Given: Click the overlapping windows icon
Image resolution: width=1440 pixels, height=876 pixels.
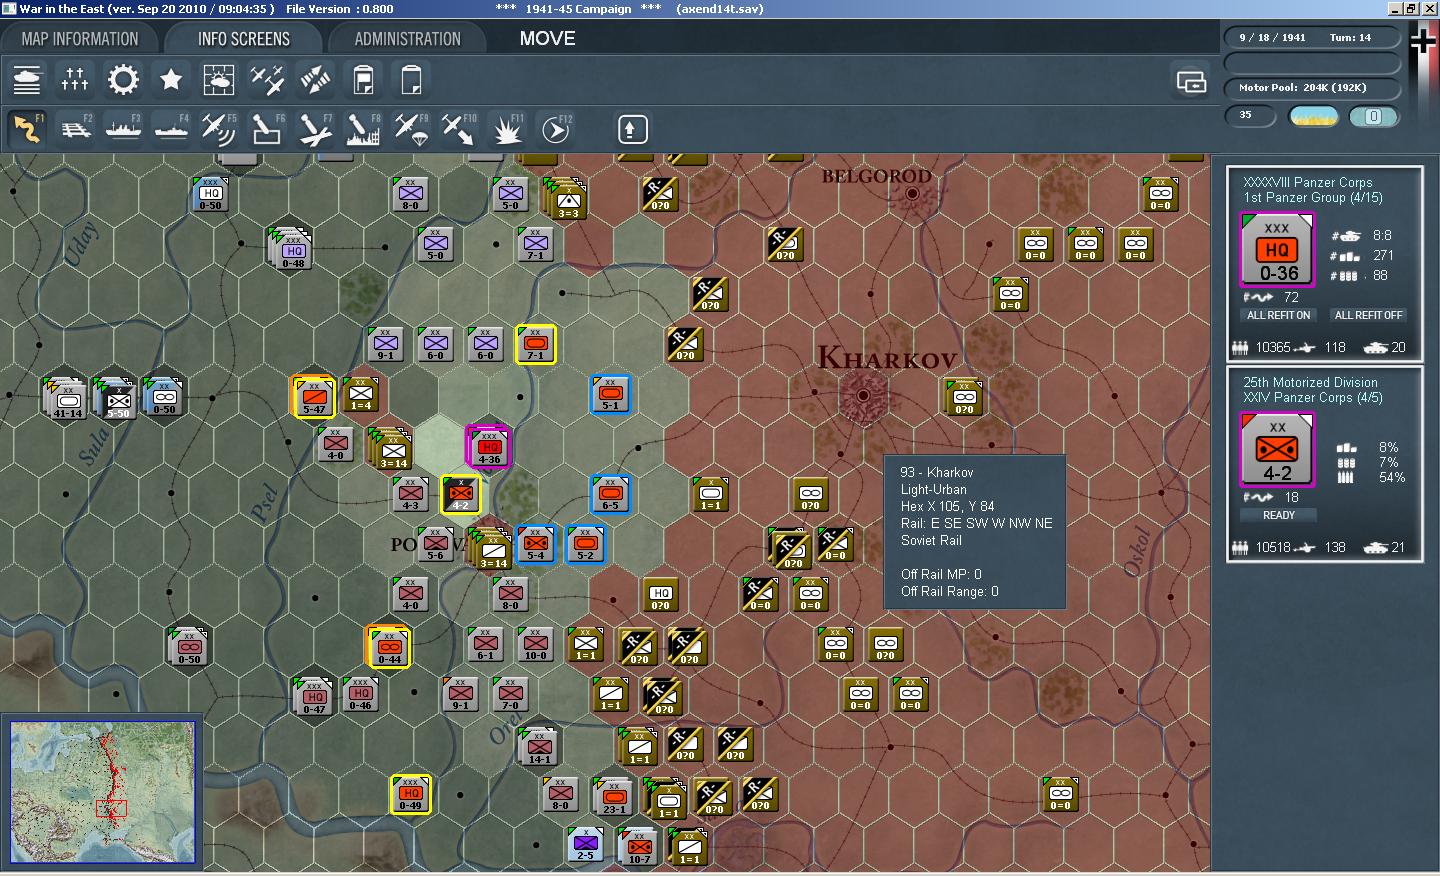Looking at the screenshot, I should point(1191,81).
